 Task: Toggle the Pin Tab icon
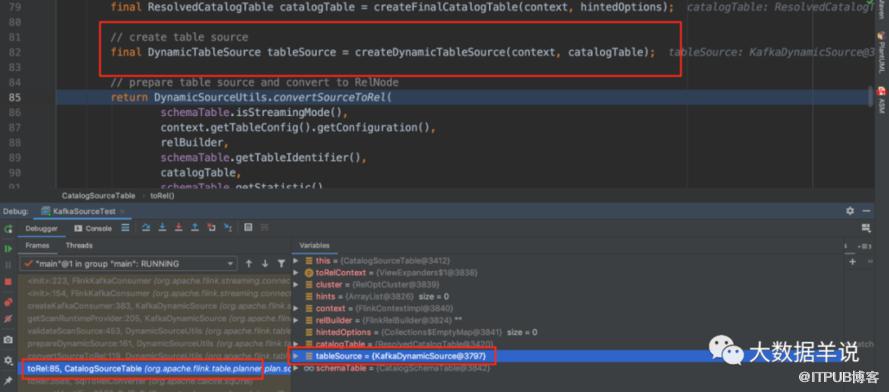coord(8,380)
